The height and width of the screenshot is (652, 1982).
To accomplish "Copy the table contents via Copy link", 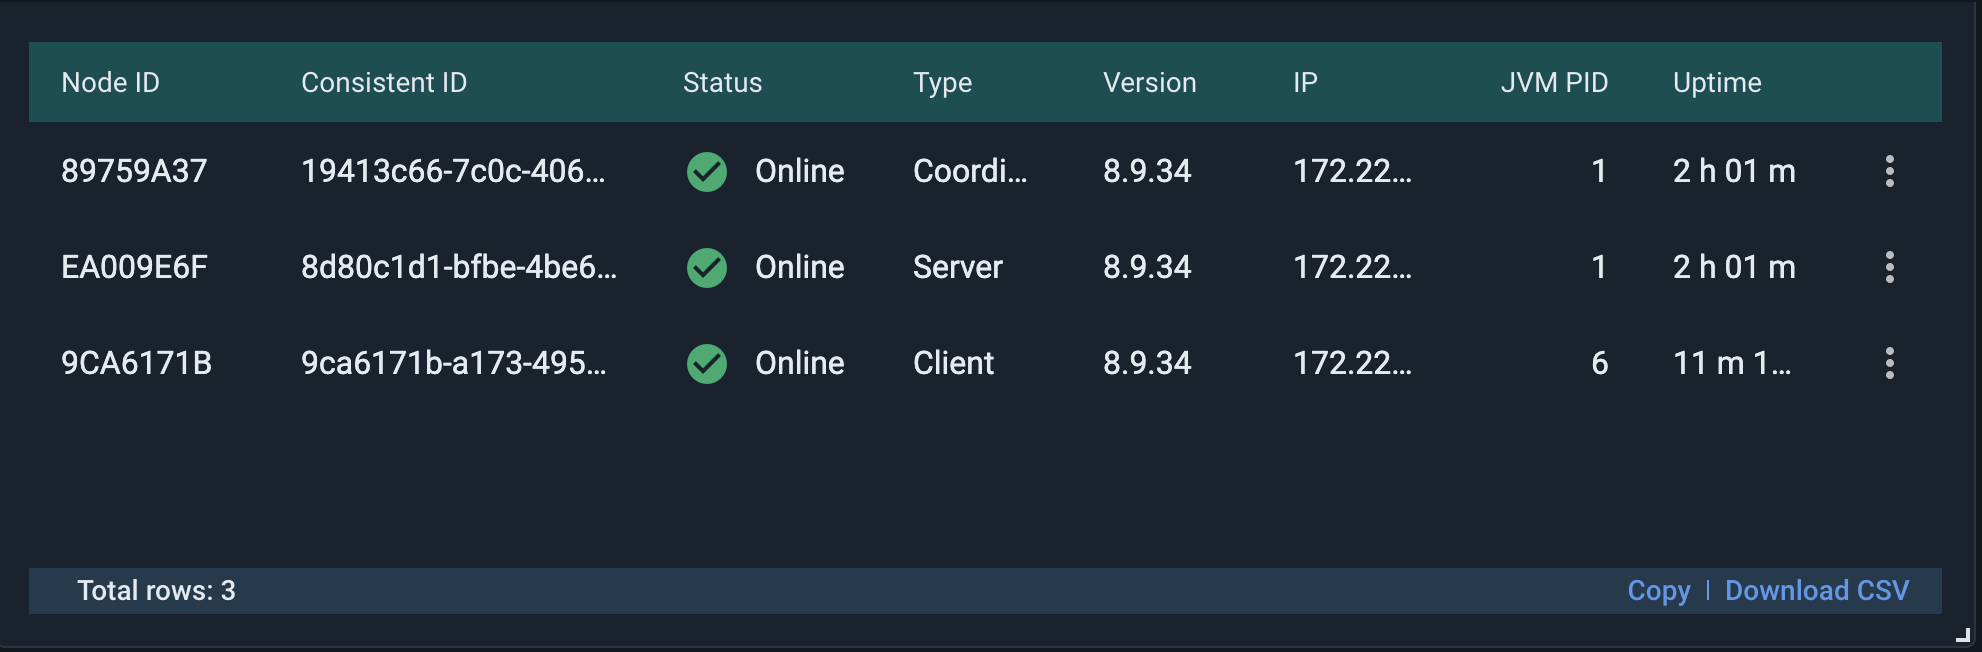I will [1659, 591].
